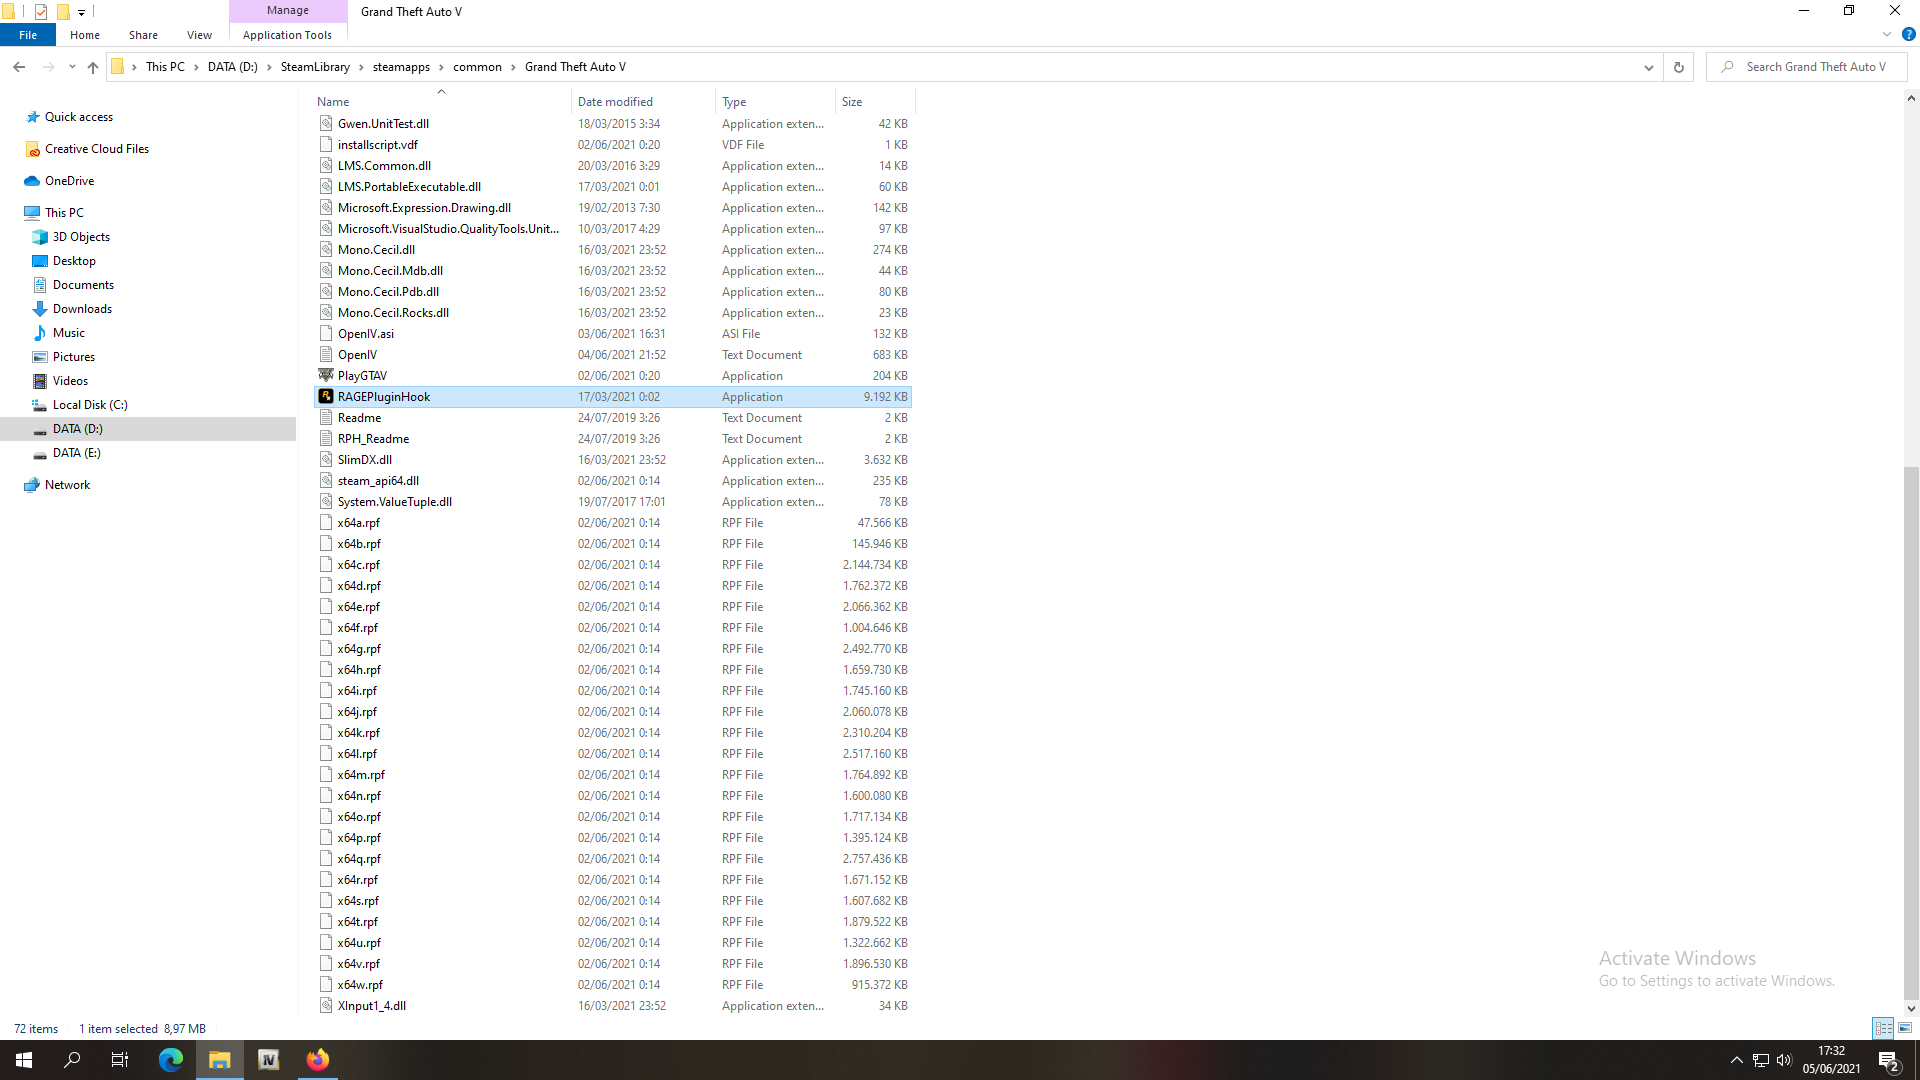
Task: Click the Back navigation arrow
Action: 19,67
